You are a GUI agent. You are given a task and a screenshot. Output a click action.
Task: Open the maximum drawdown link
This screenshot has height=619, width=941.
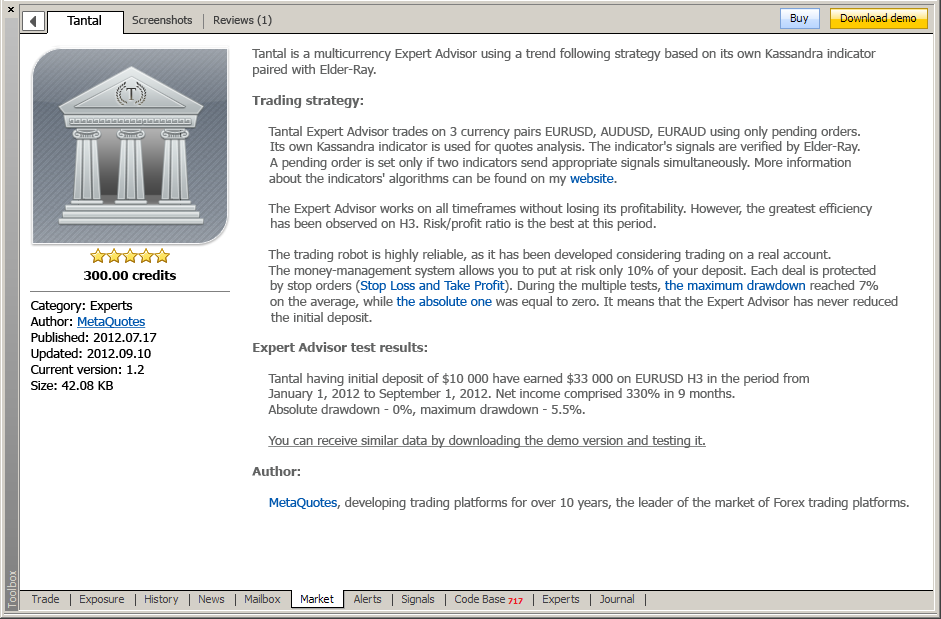(x=735, y=286)
